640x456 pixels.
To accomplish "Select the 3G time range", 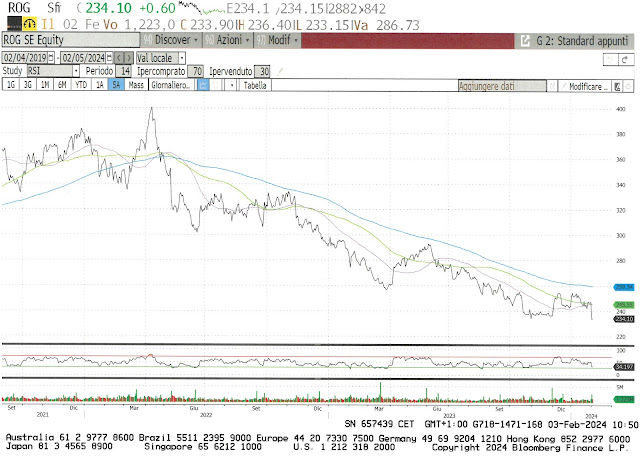I will pyautogui.click(x=28, y=85).
